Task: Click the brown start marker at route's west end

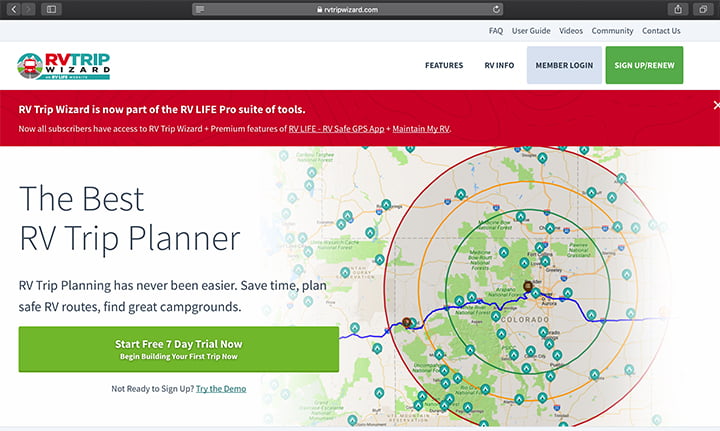Action: (406, 322)
